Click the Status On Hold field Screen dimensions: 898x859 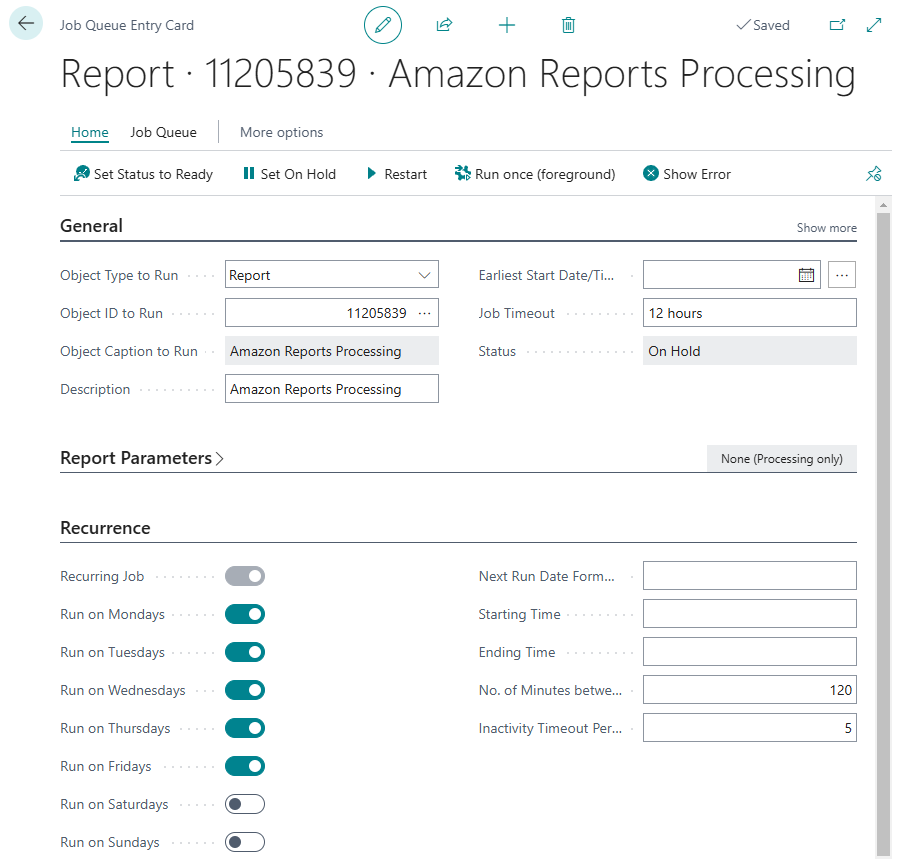pyautogui.click(x=750, y=350)
